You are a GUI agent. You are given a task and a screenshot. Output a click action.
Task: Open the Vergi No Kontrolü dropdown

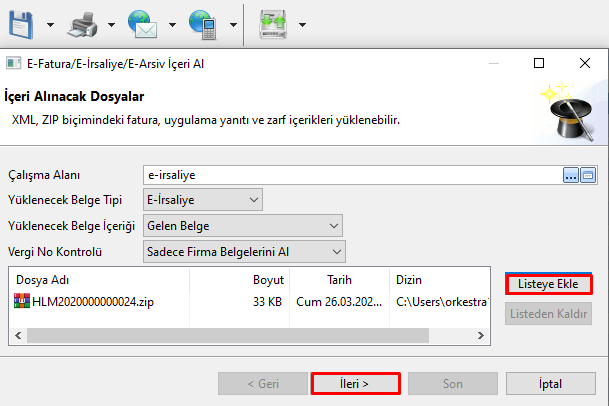point(337,251)
